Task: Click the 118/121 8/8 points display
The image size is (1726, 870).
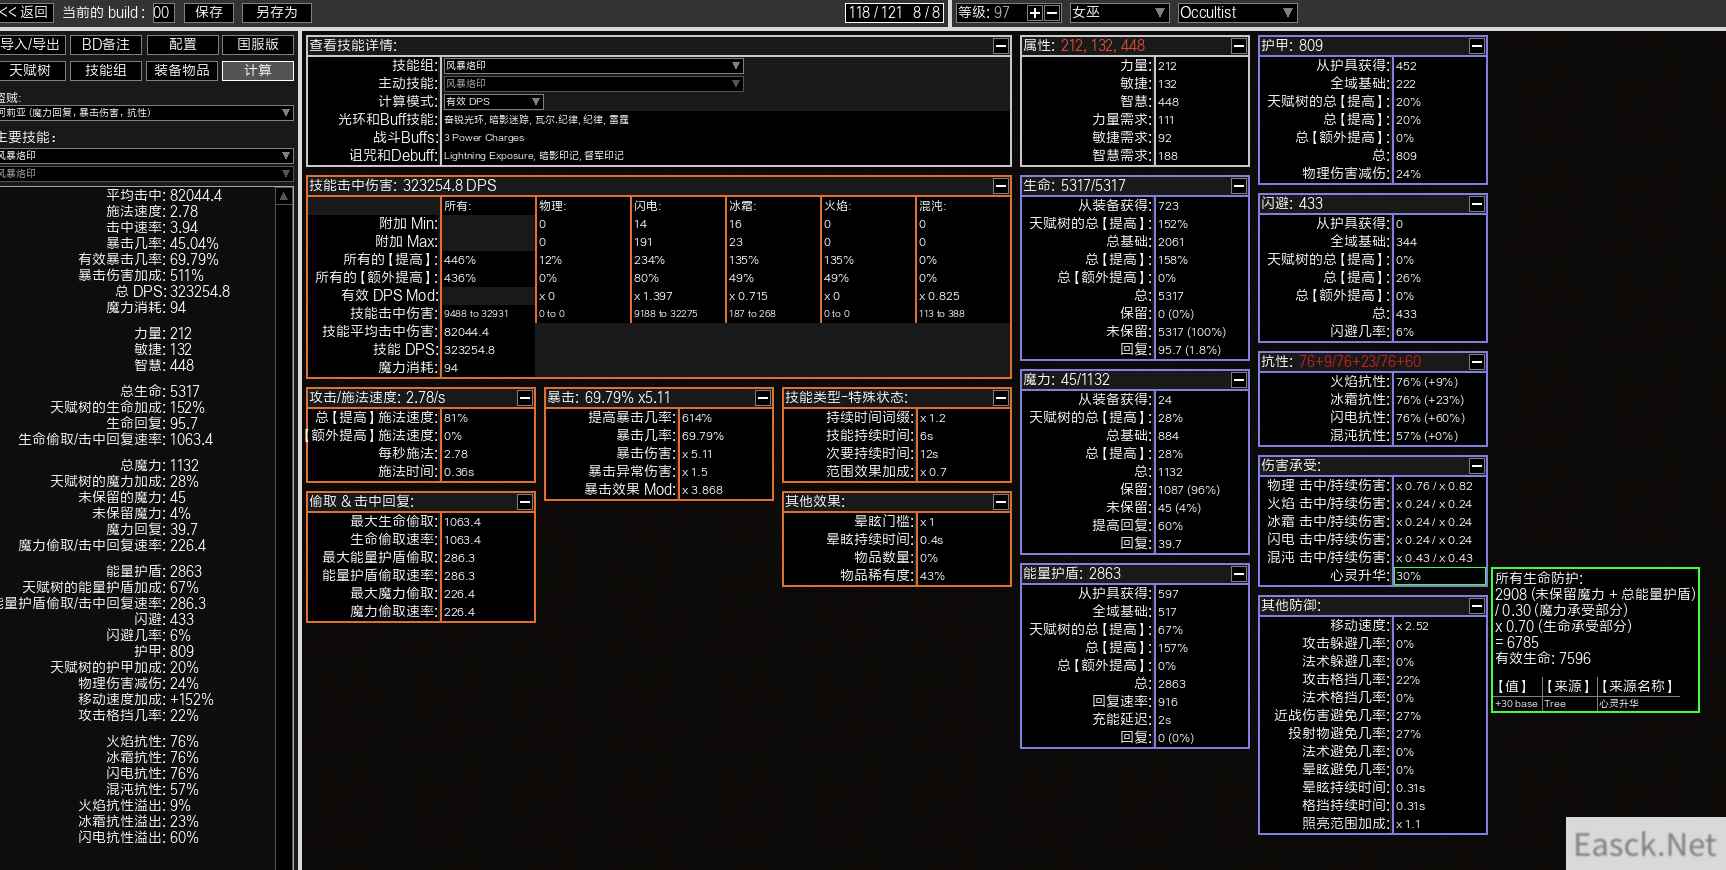Action: click(894, 13)
